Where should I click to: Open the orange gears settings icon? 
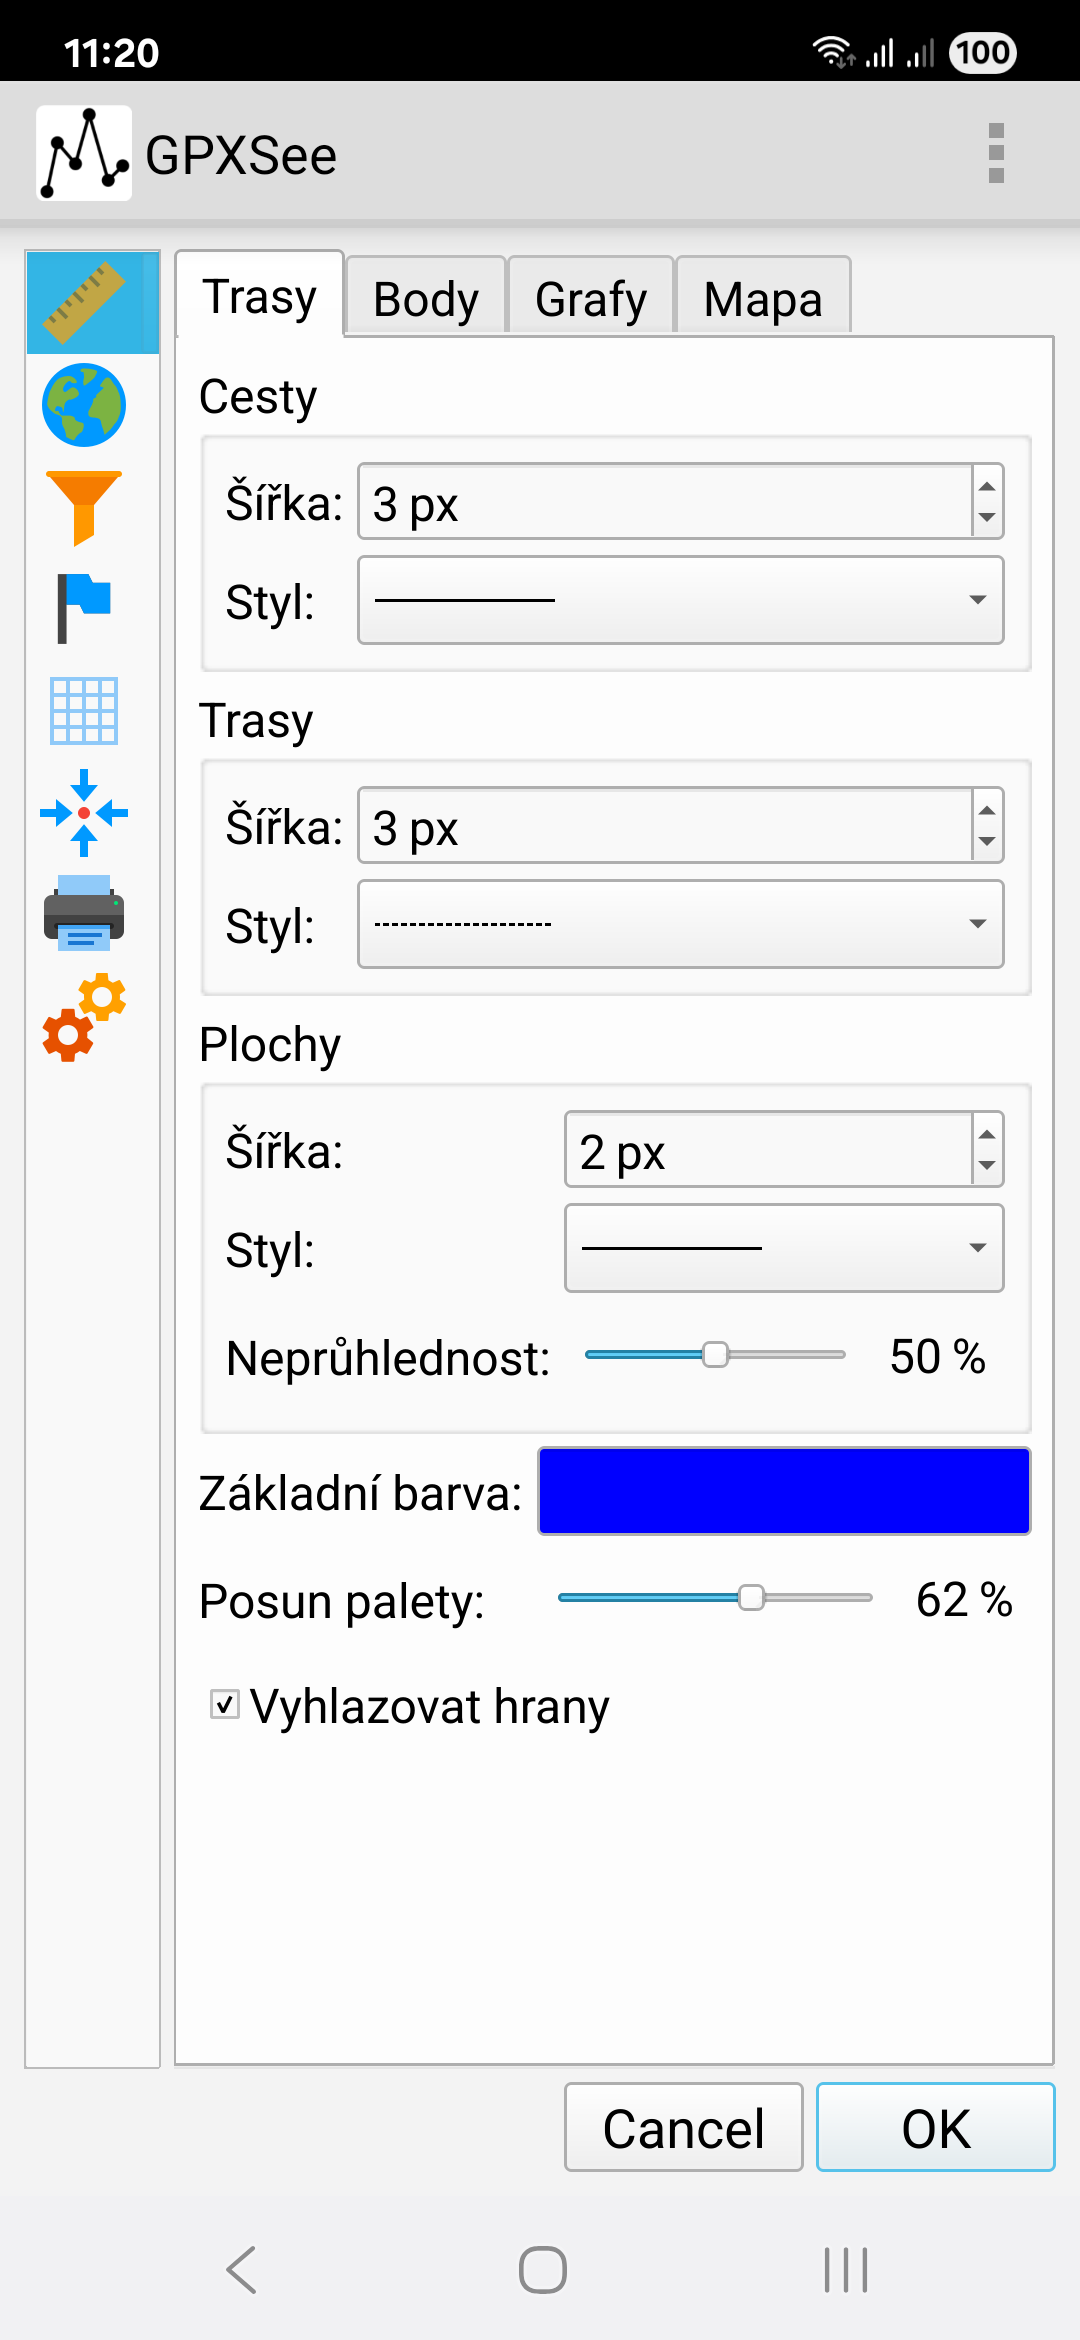(84, 1017)
